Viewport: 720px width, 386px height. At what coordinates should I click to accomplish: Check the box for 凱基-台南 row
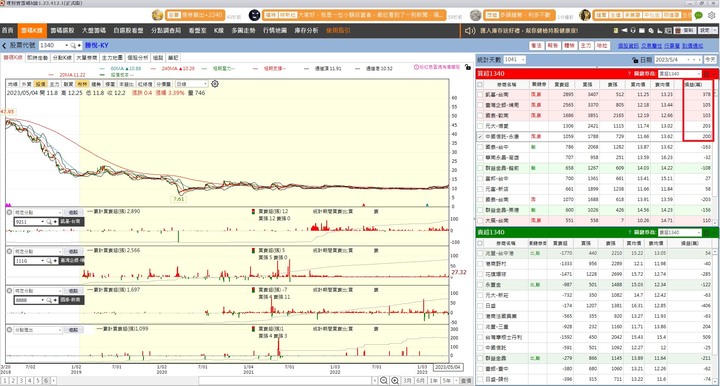click(x=480, y=95)
